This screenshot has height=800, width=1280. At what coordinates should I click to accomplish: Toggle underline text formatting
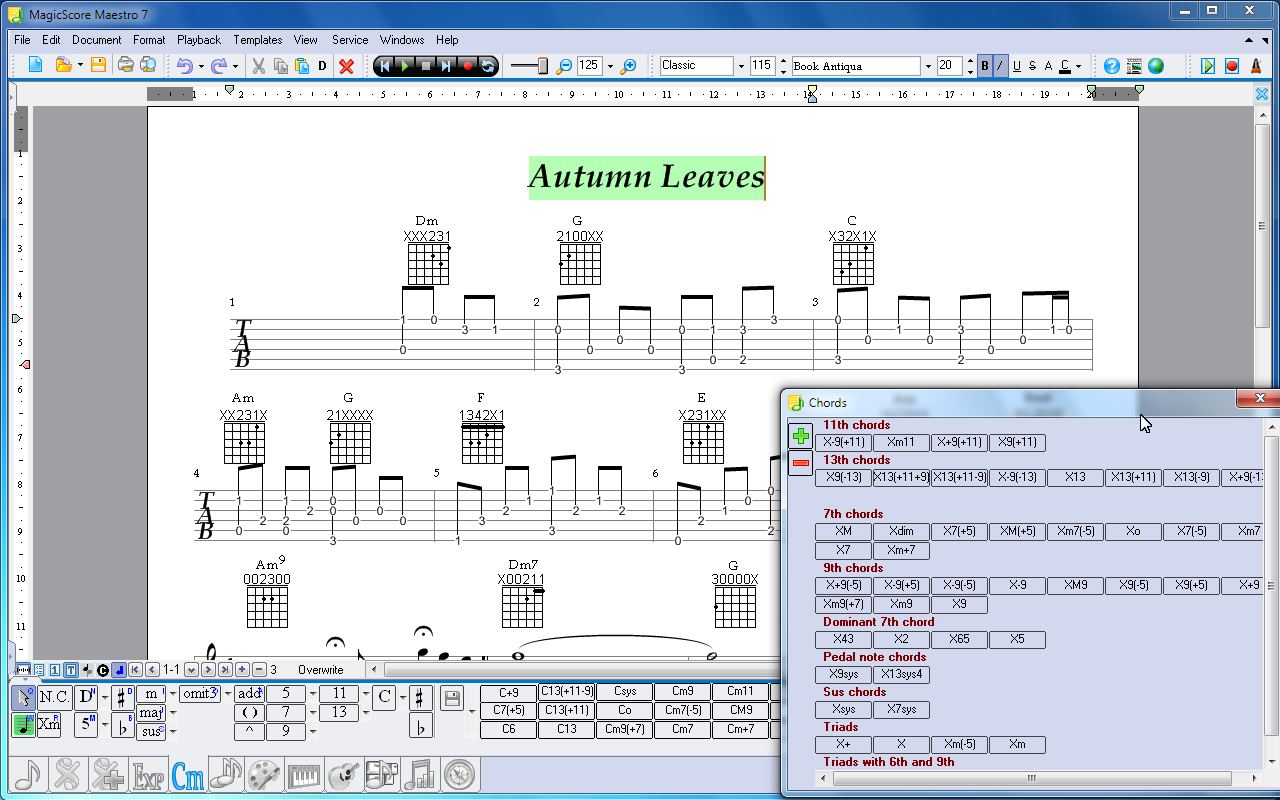(1017, 66)
